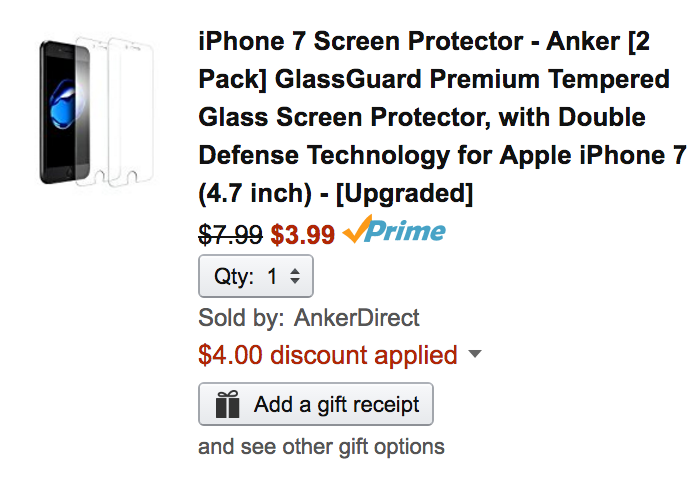
Task: Click the glass protector sheet in image
Action: point(120,110)
